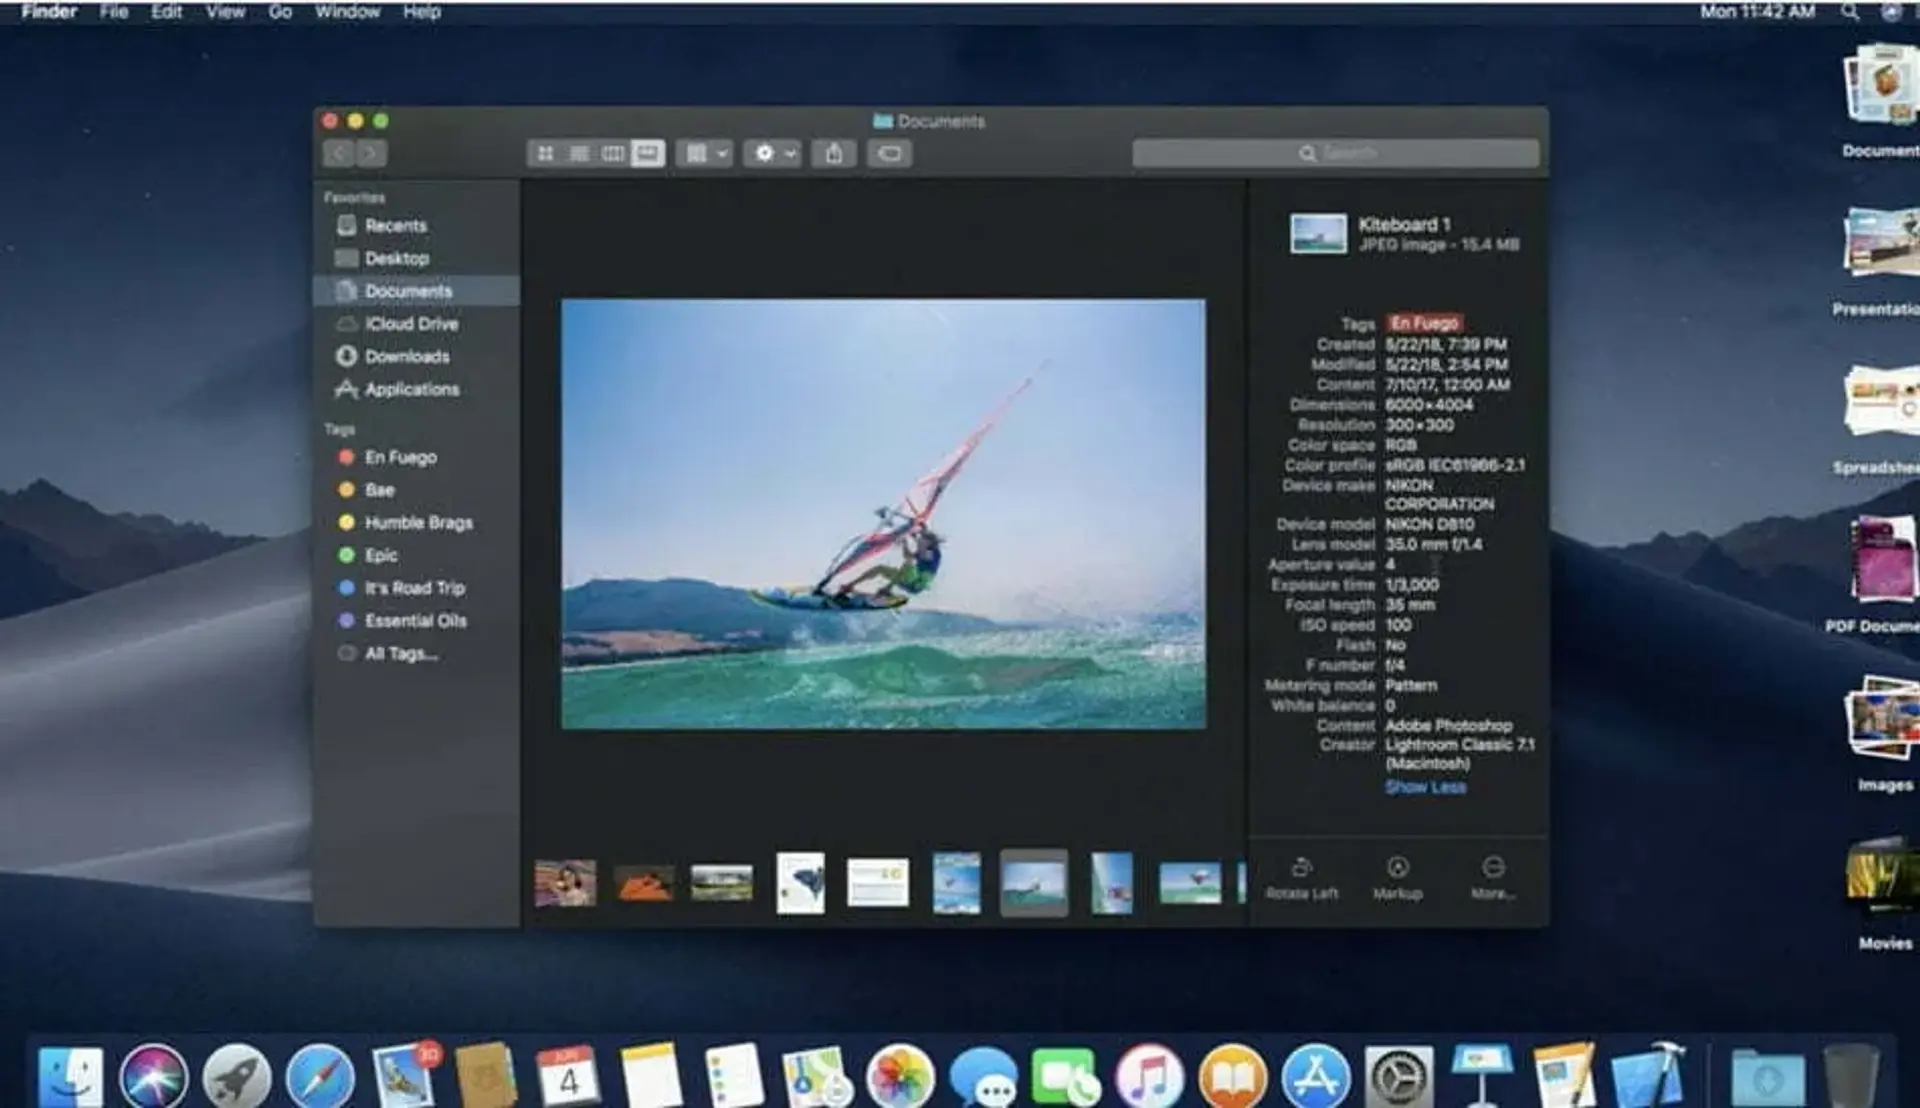Open All Tags... in the sidebar
Viewport: 1920px width, 1108px height.
417,653
